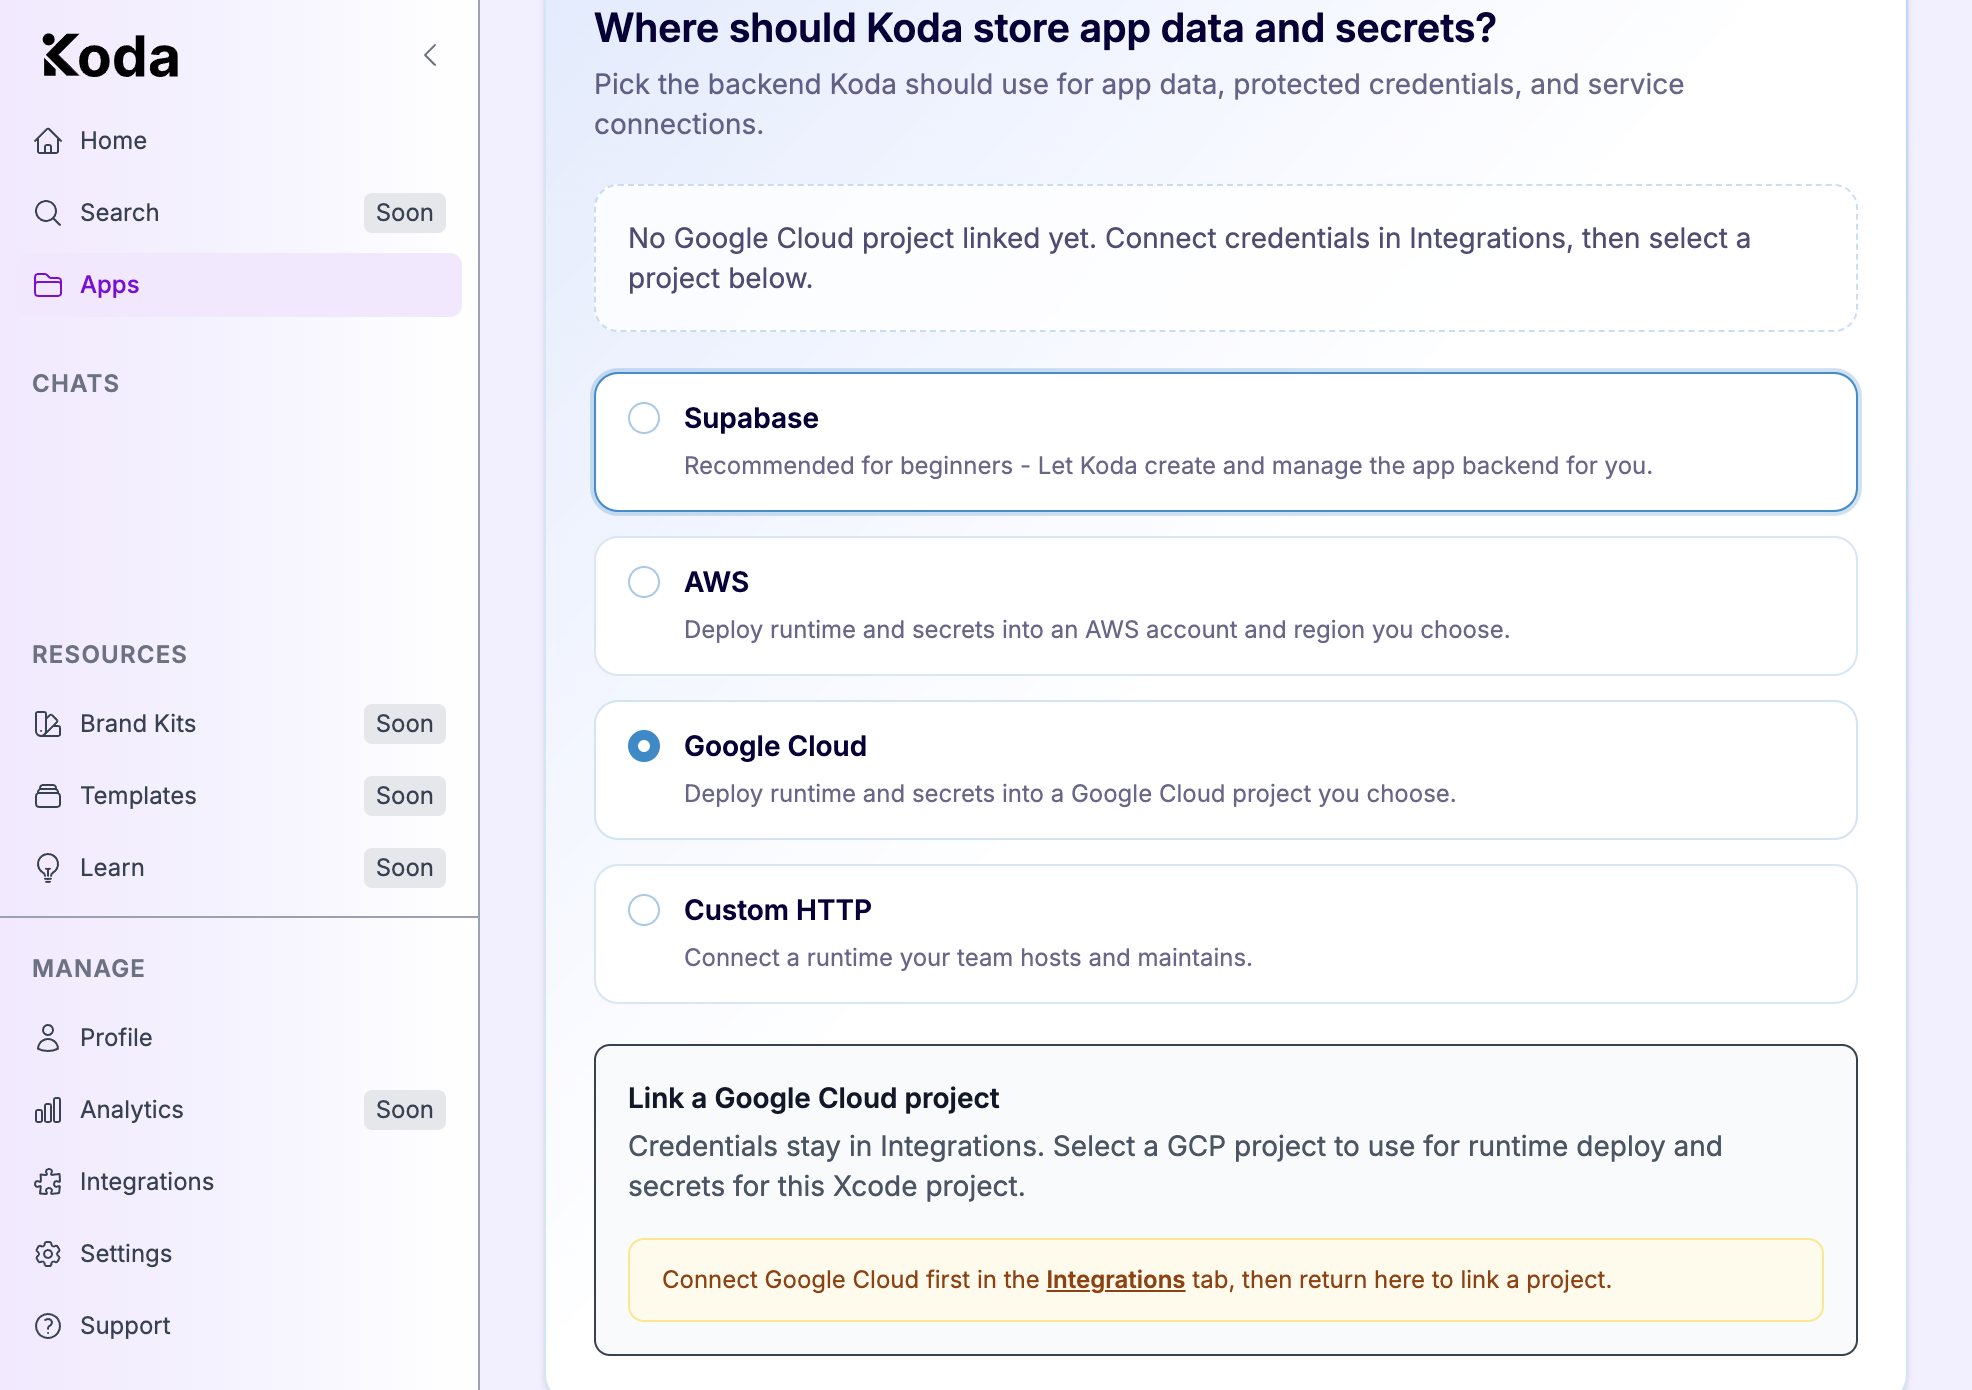Click the 'Connect a runtime your team hosts' description
This screenshot has width=1972, height=1390.
pos(968,958)
